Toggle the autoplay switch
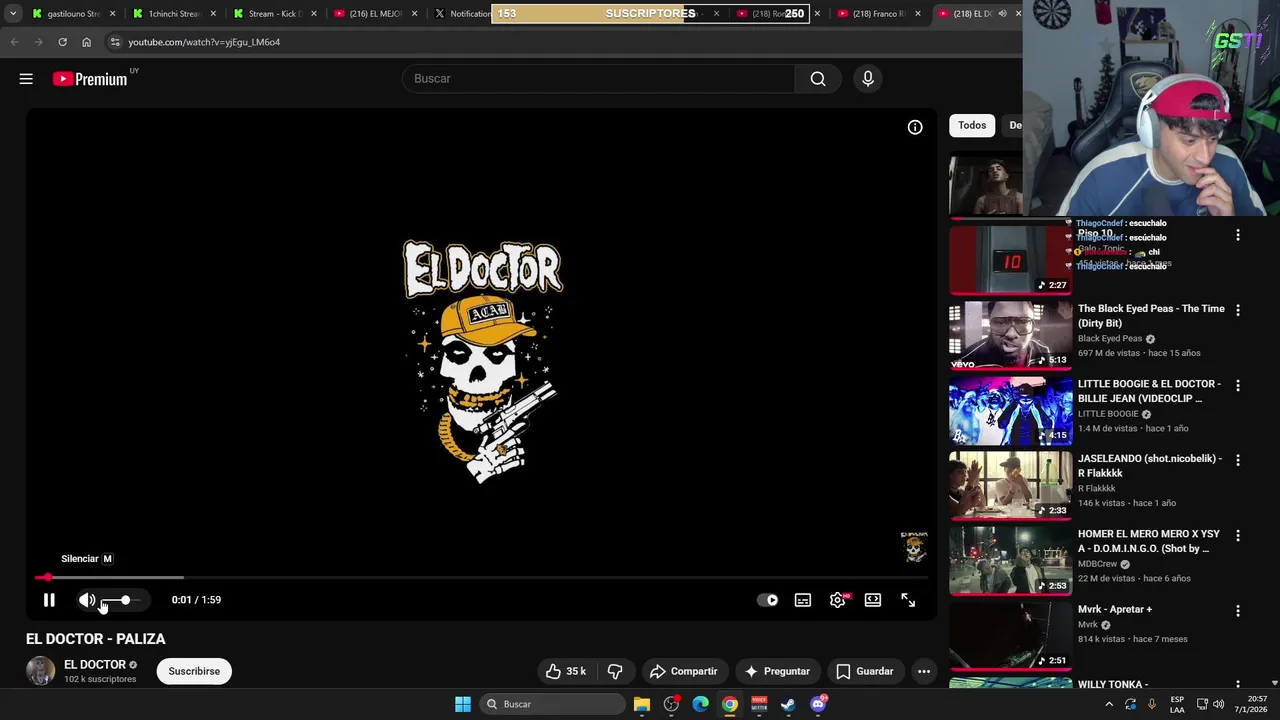The width and height of the screenshot is (1280, 720). [768, 600]
